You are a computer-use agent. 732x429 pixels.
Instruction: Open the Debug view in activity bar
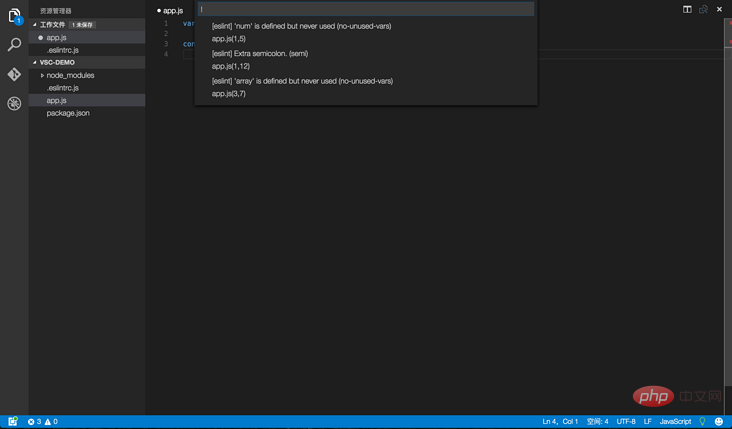click(14, 103)
